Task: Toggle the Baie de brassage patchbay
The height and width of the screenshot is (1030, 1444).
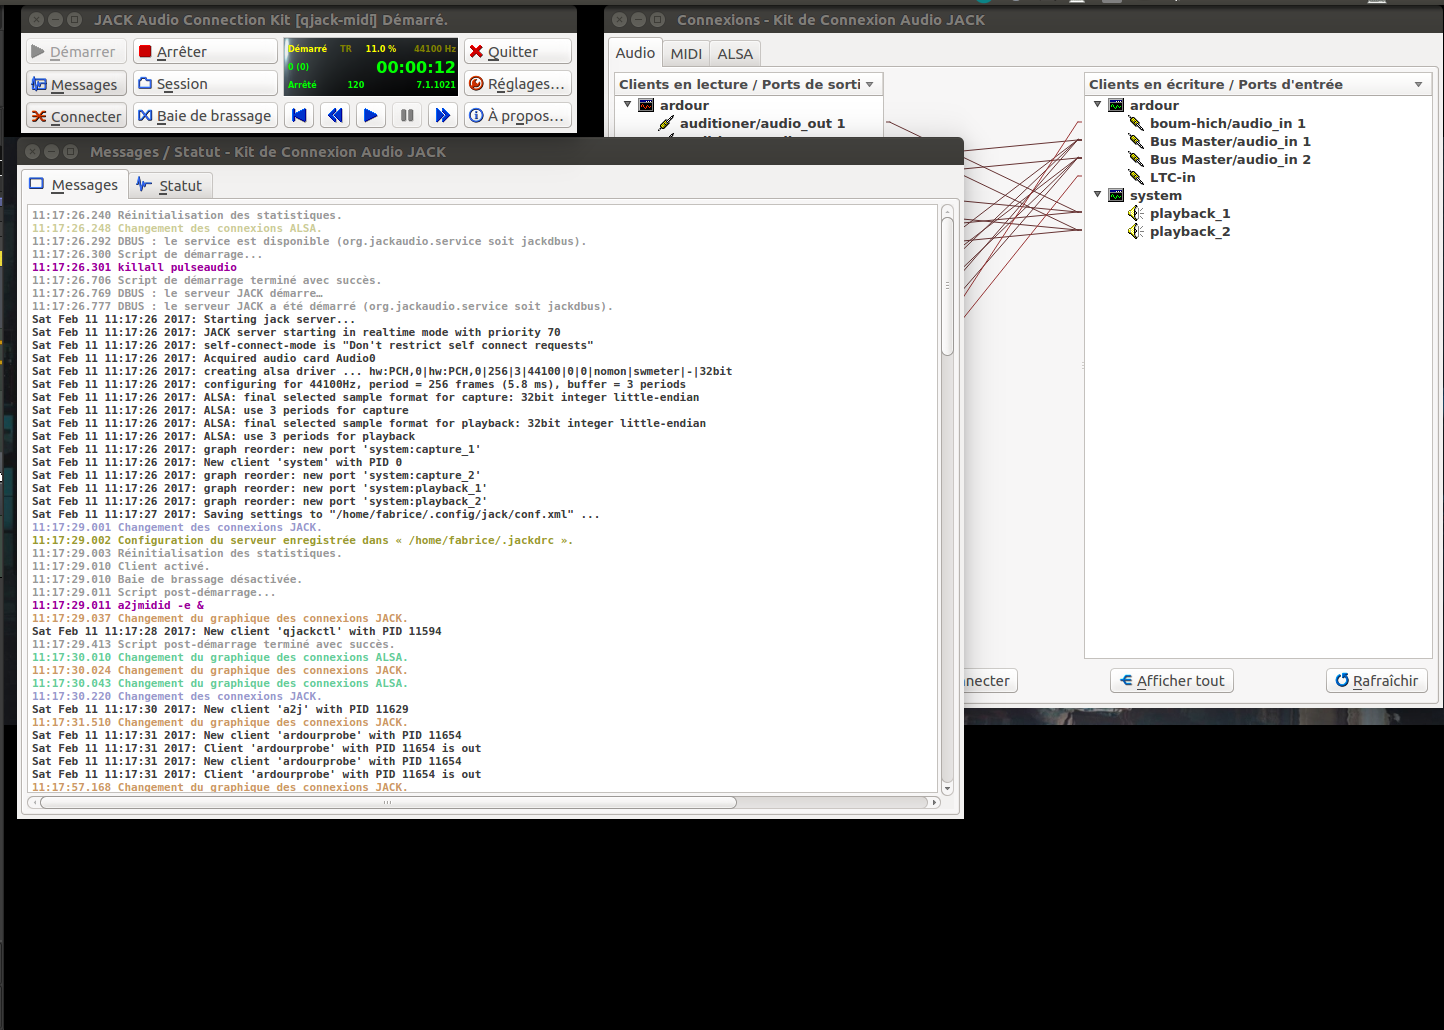Action: pos(205,116)
